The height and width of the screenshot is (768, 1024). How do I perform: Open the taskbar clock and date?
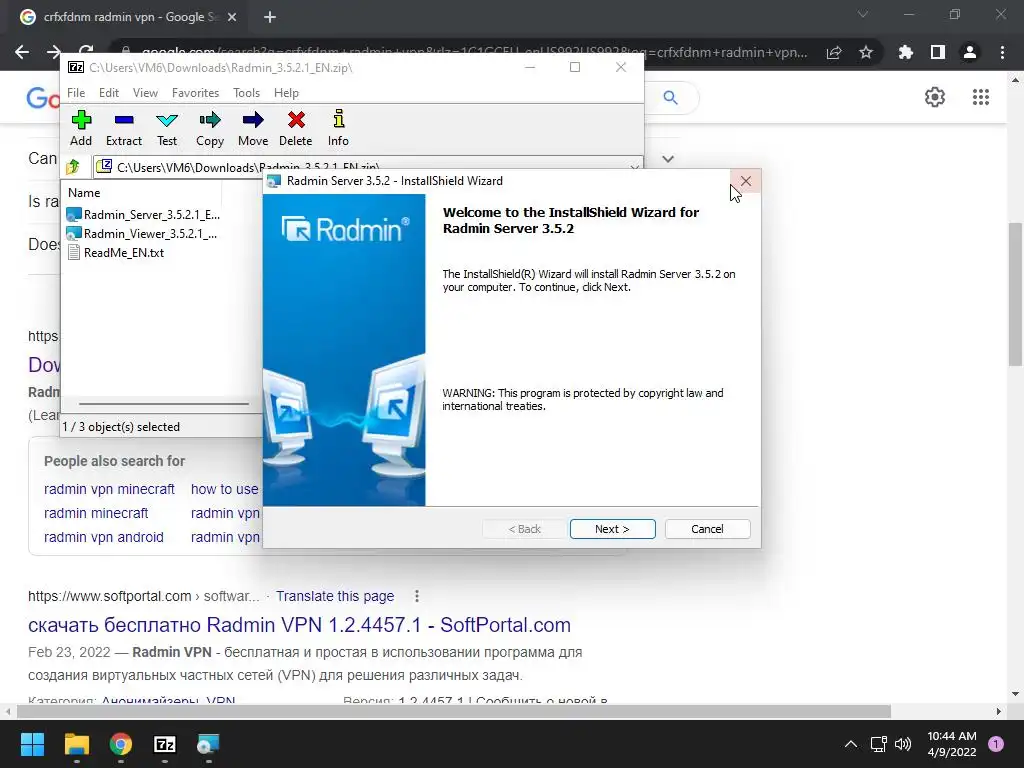pos(952,744)
